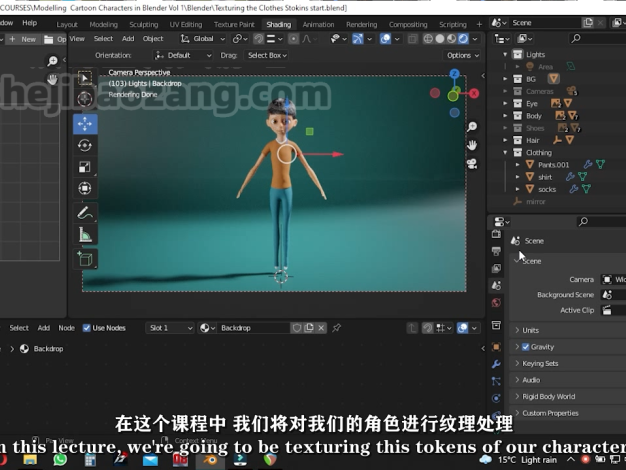The height and width of the screenshot is (470, 626).
Task: Open the Global transform orientation dropdown
Action: coord(203,39)
